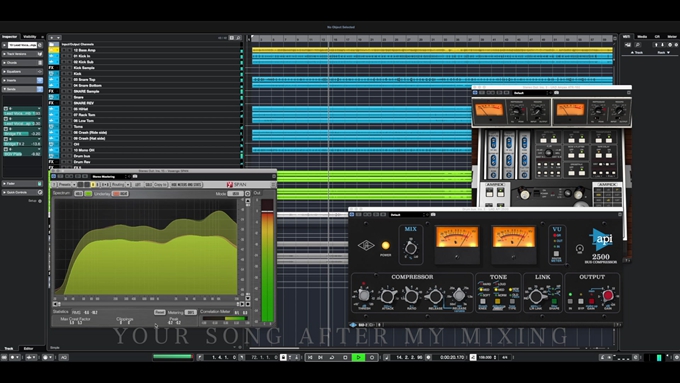This screenshot has width=680, height=383.
Task: Toggle the BYP button in OUTPUT section
Action: click(581, 301)
